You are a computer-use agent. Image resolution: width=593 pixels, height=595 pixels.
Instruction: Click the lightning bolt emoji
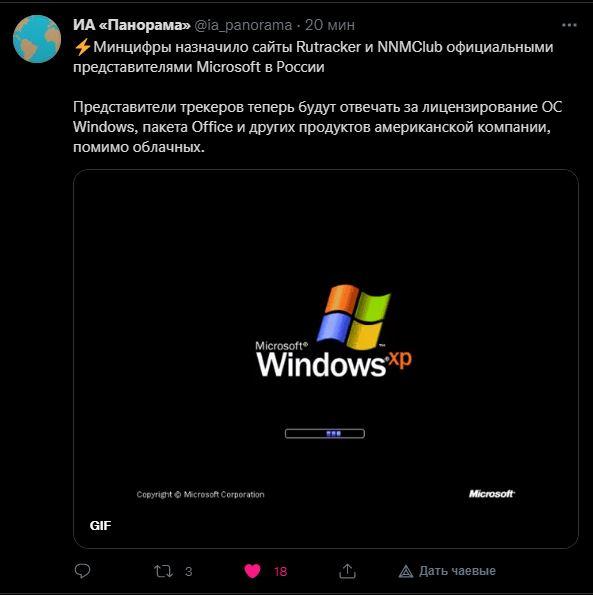click(82, 47)
